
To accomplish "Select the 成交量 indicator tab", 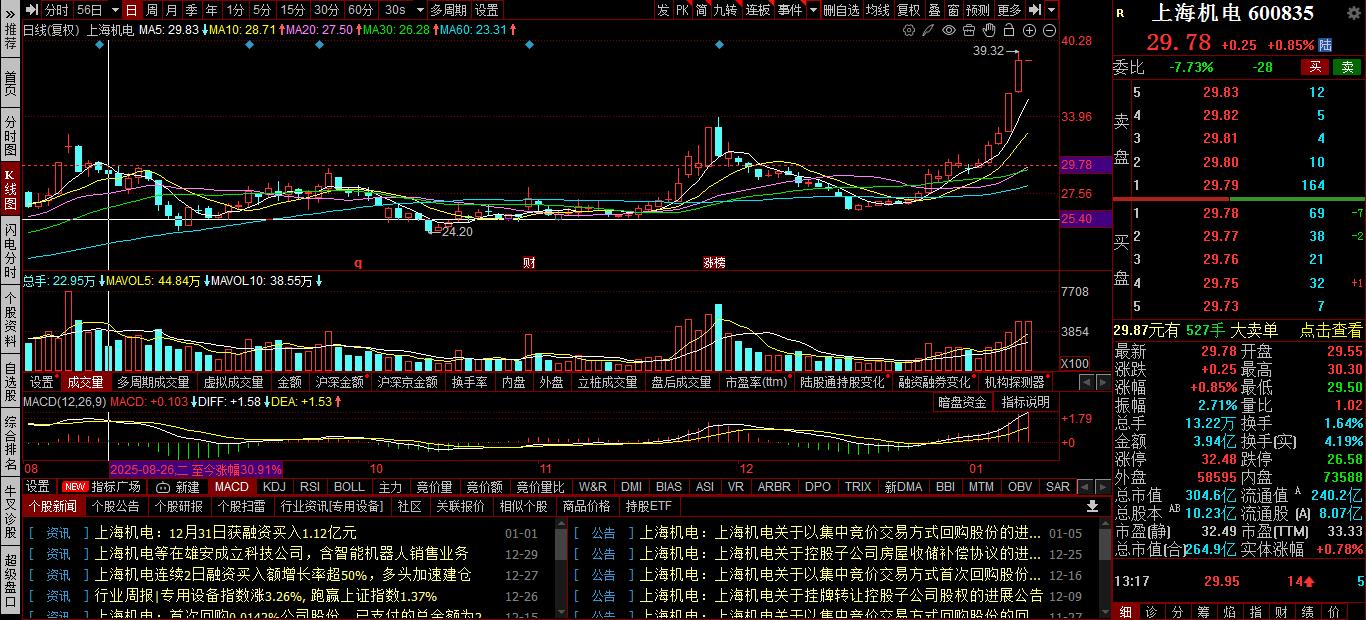I will [85, 382].
